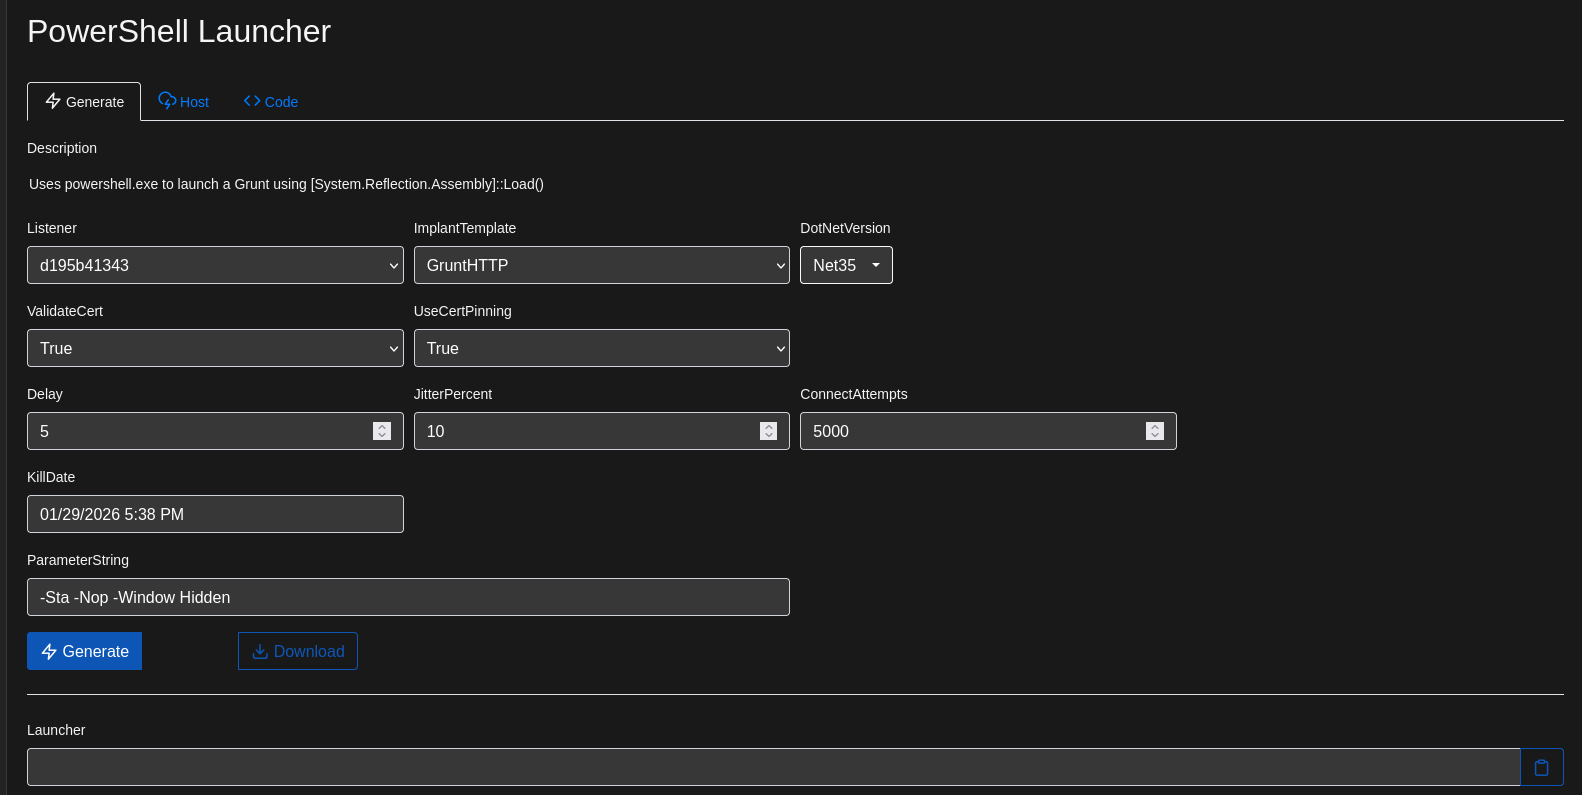Click the KillDate input field
Screen dimensions: 1582x795
pyautogui.click(x=215, y=514)
